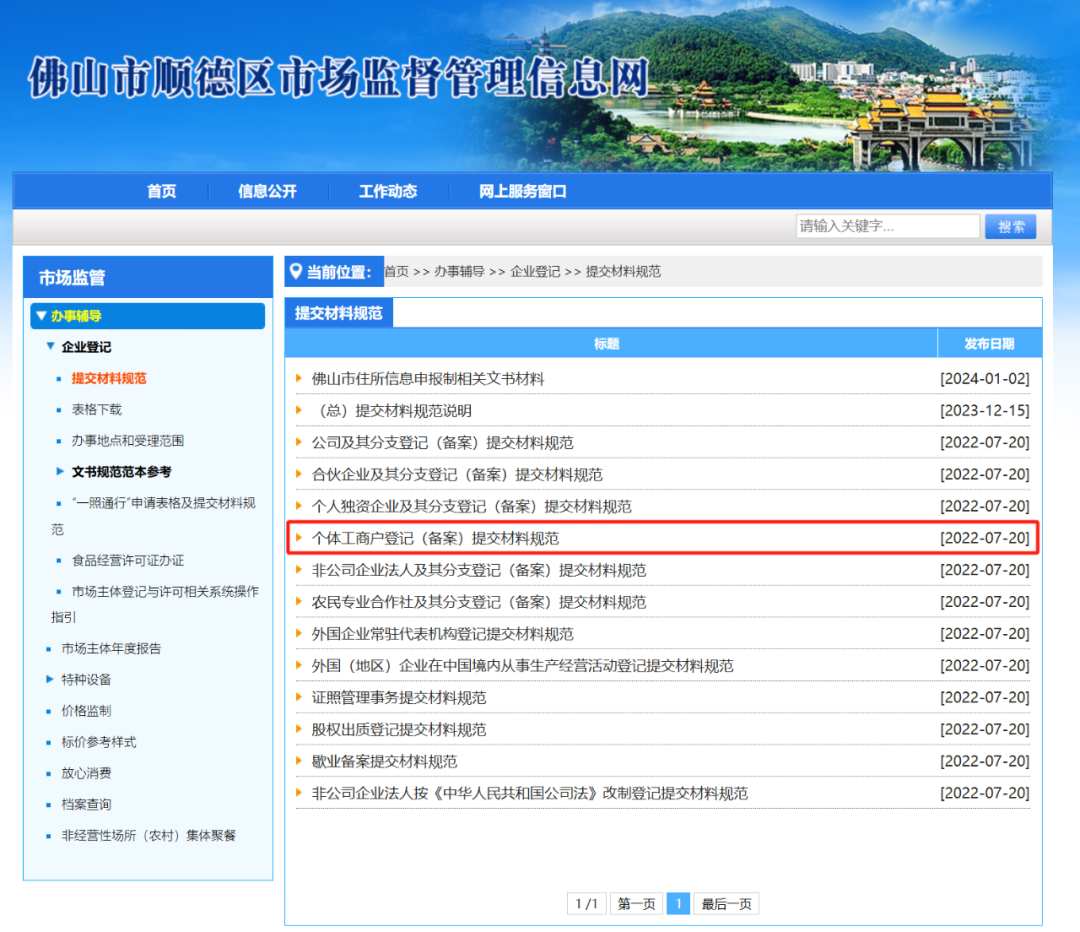Image resolution: width=1080 pixels, height=932 pixels.
Task: Click the orange arrow beside 歇业备案提交材料规范
Action: pos(299,760)
